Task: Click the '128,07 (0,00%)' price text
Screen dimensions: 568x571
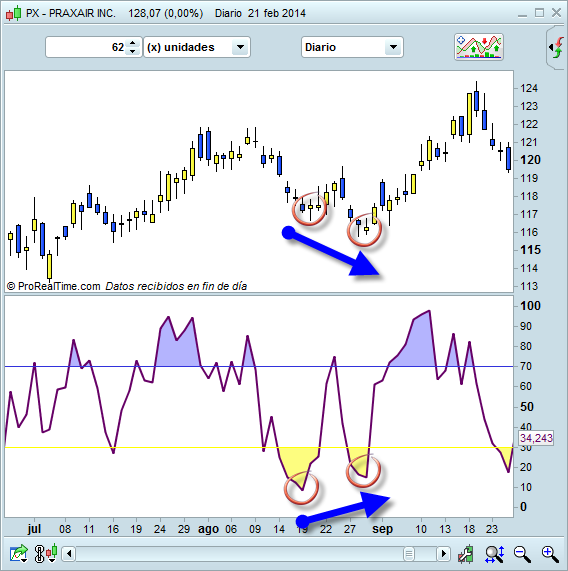Action: pyautogui.click(x=166, y=13)
